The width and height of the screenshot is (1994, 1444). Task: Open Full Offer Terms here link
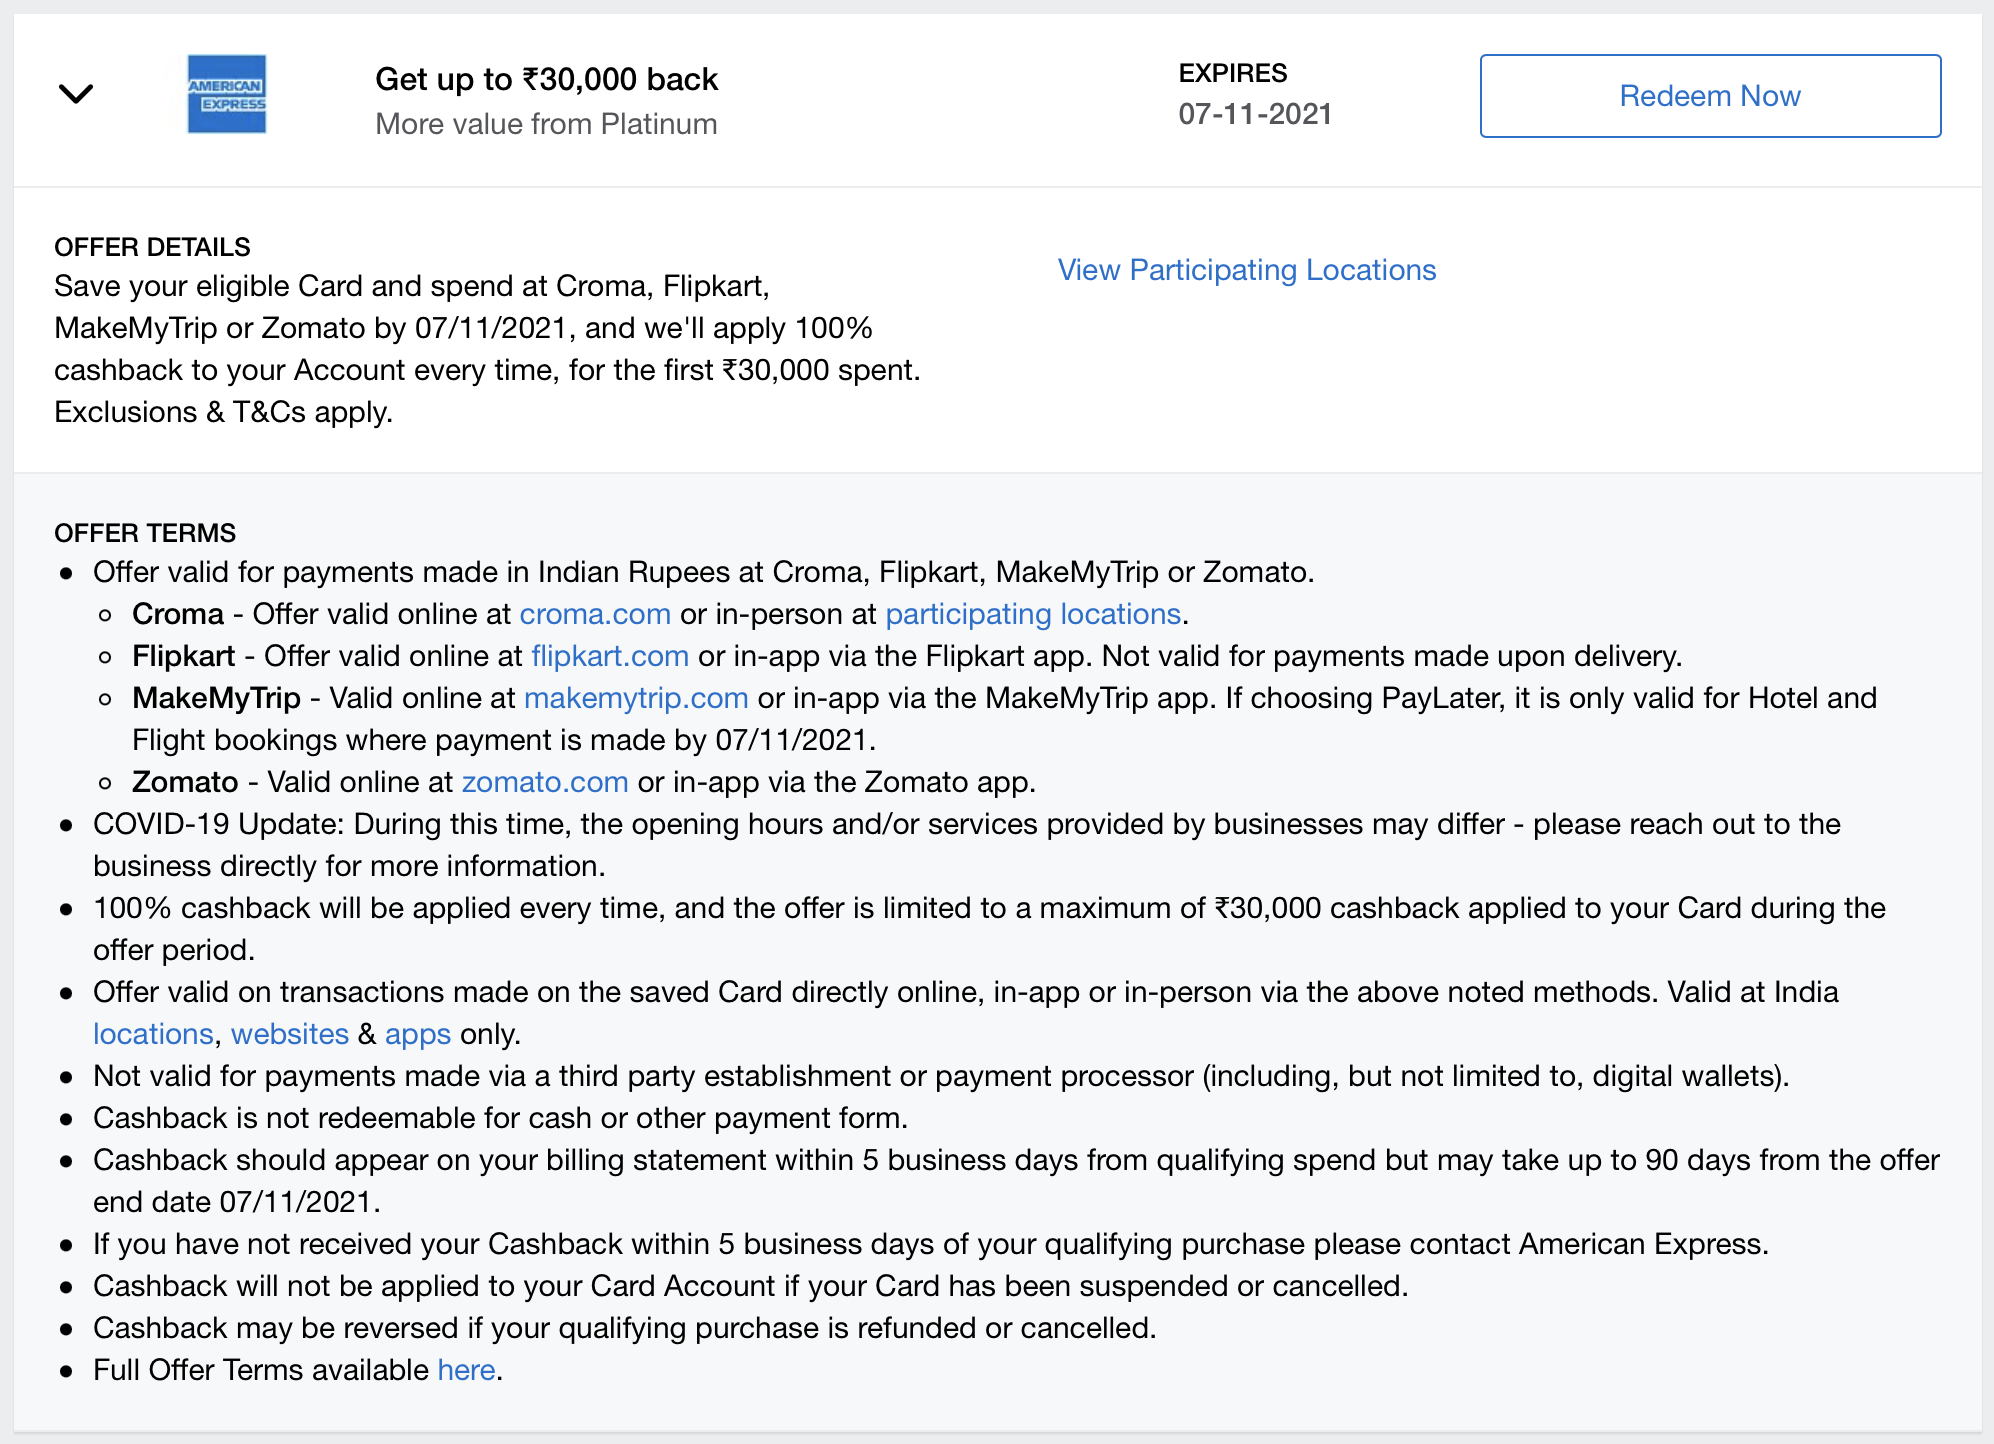pyautogui.click(x=466, y=1370)
